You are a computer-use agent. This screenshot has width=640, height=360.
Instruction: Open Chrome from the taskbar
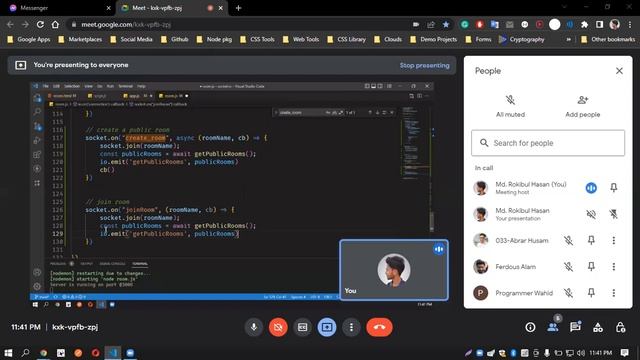(43, 353)
